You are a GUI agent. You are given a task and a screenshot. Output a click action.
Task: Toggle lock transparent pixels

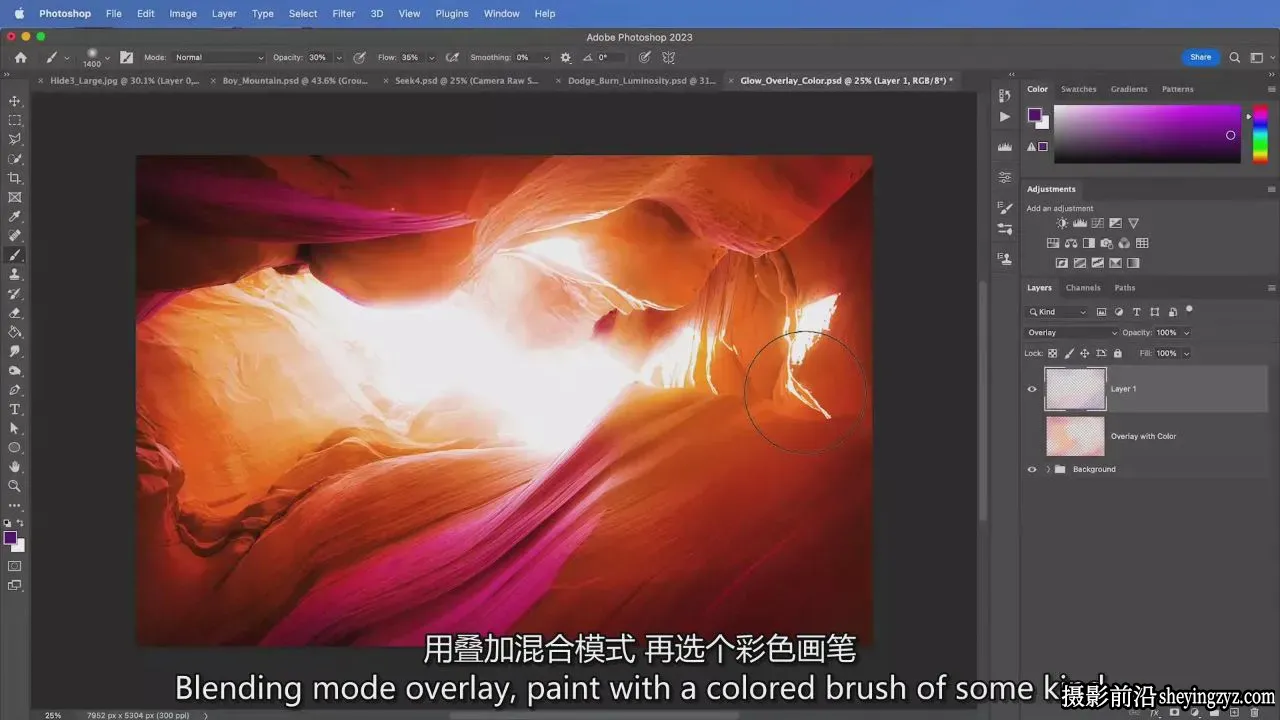[1053, 353]
